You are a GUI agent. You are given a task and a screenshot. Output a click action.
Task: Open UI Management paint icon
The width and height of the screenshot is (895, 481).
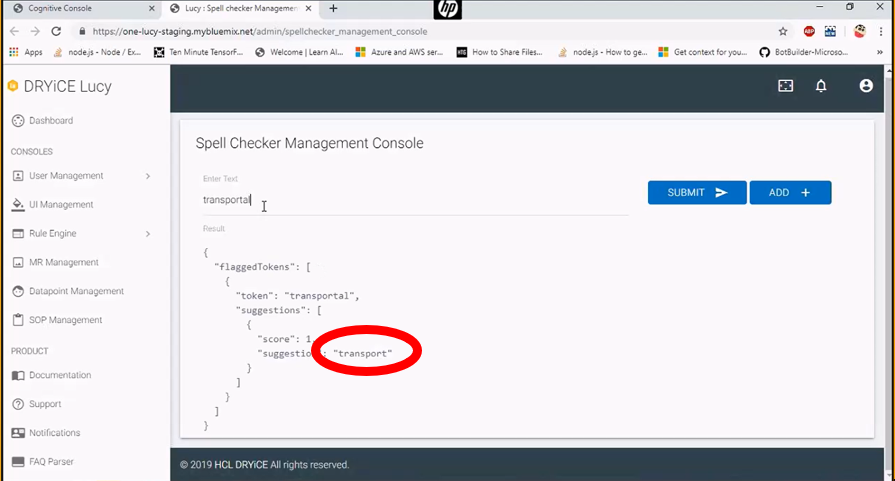18,204
